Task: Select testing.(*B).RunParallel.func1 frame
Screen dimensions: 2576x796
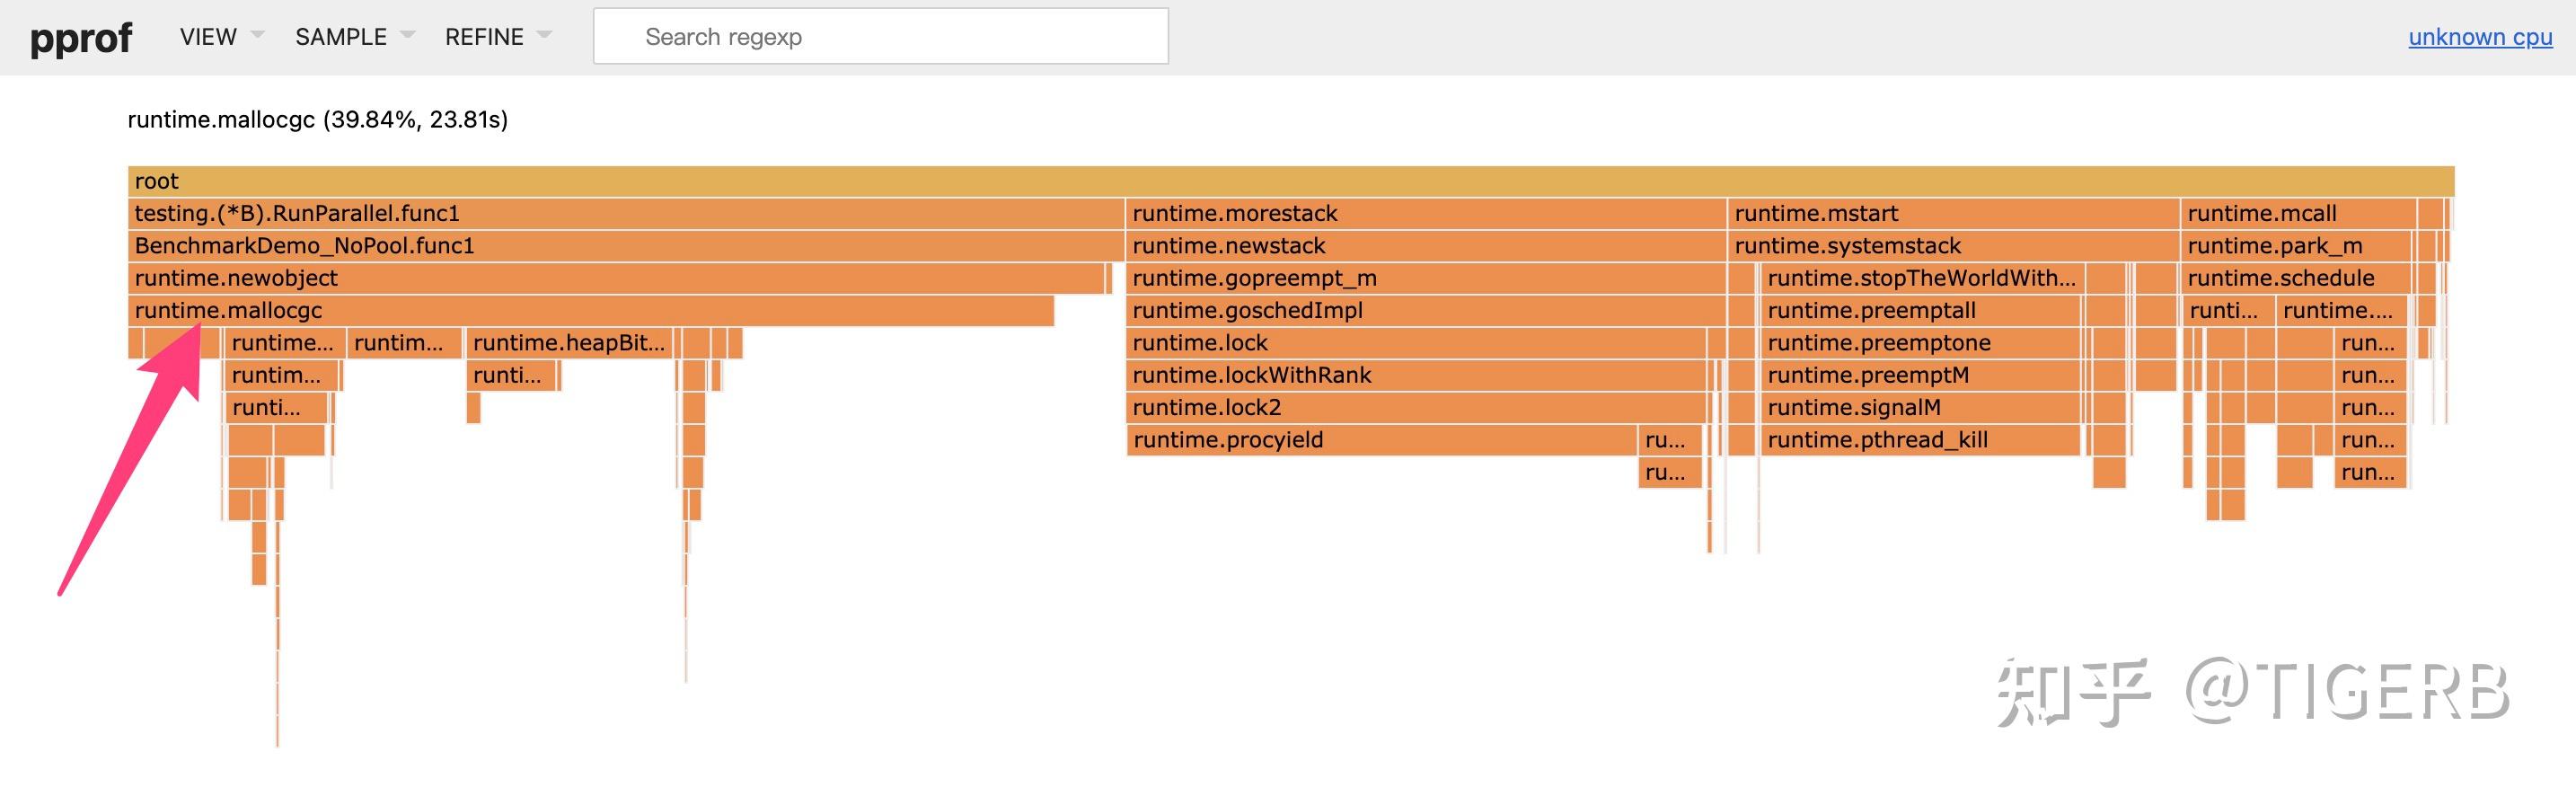Action: (626, 213)
